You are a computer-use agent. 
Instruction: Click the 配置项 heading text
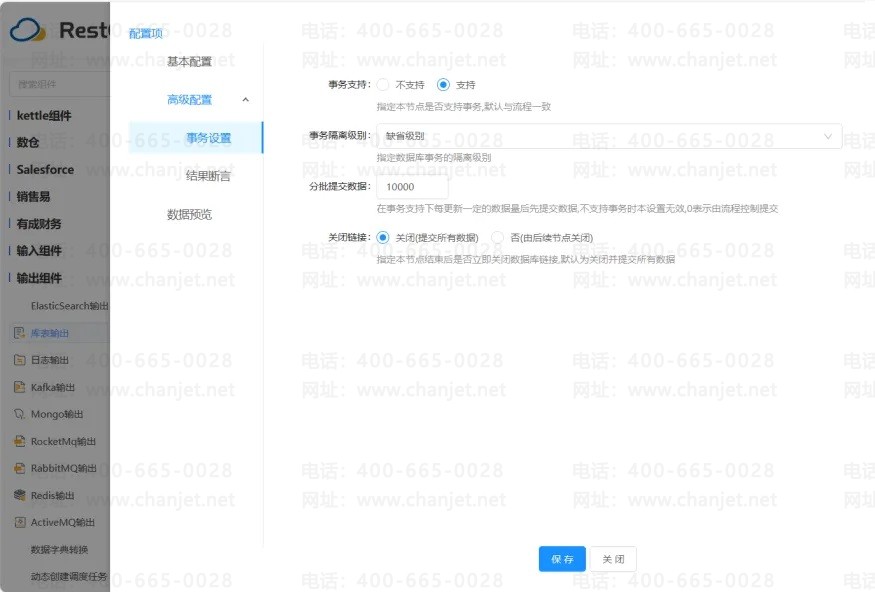pyautogui.click(x=146, y=33)
